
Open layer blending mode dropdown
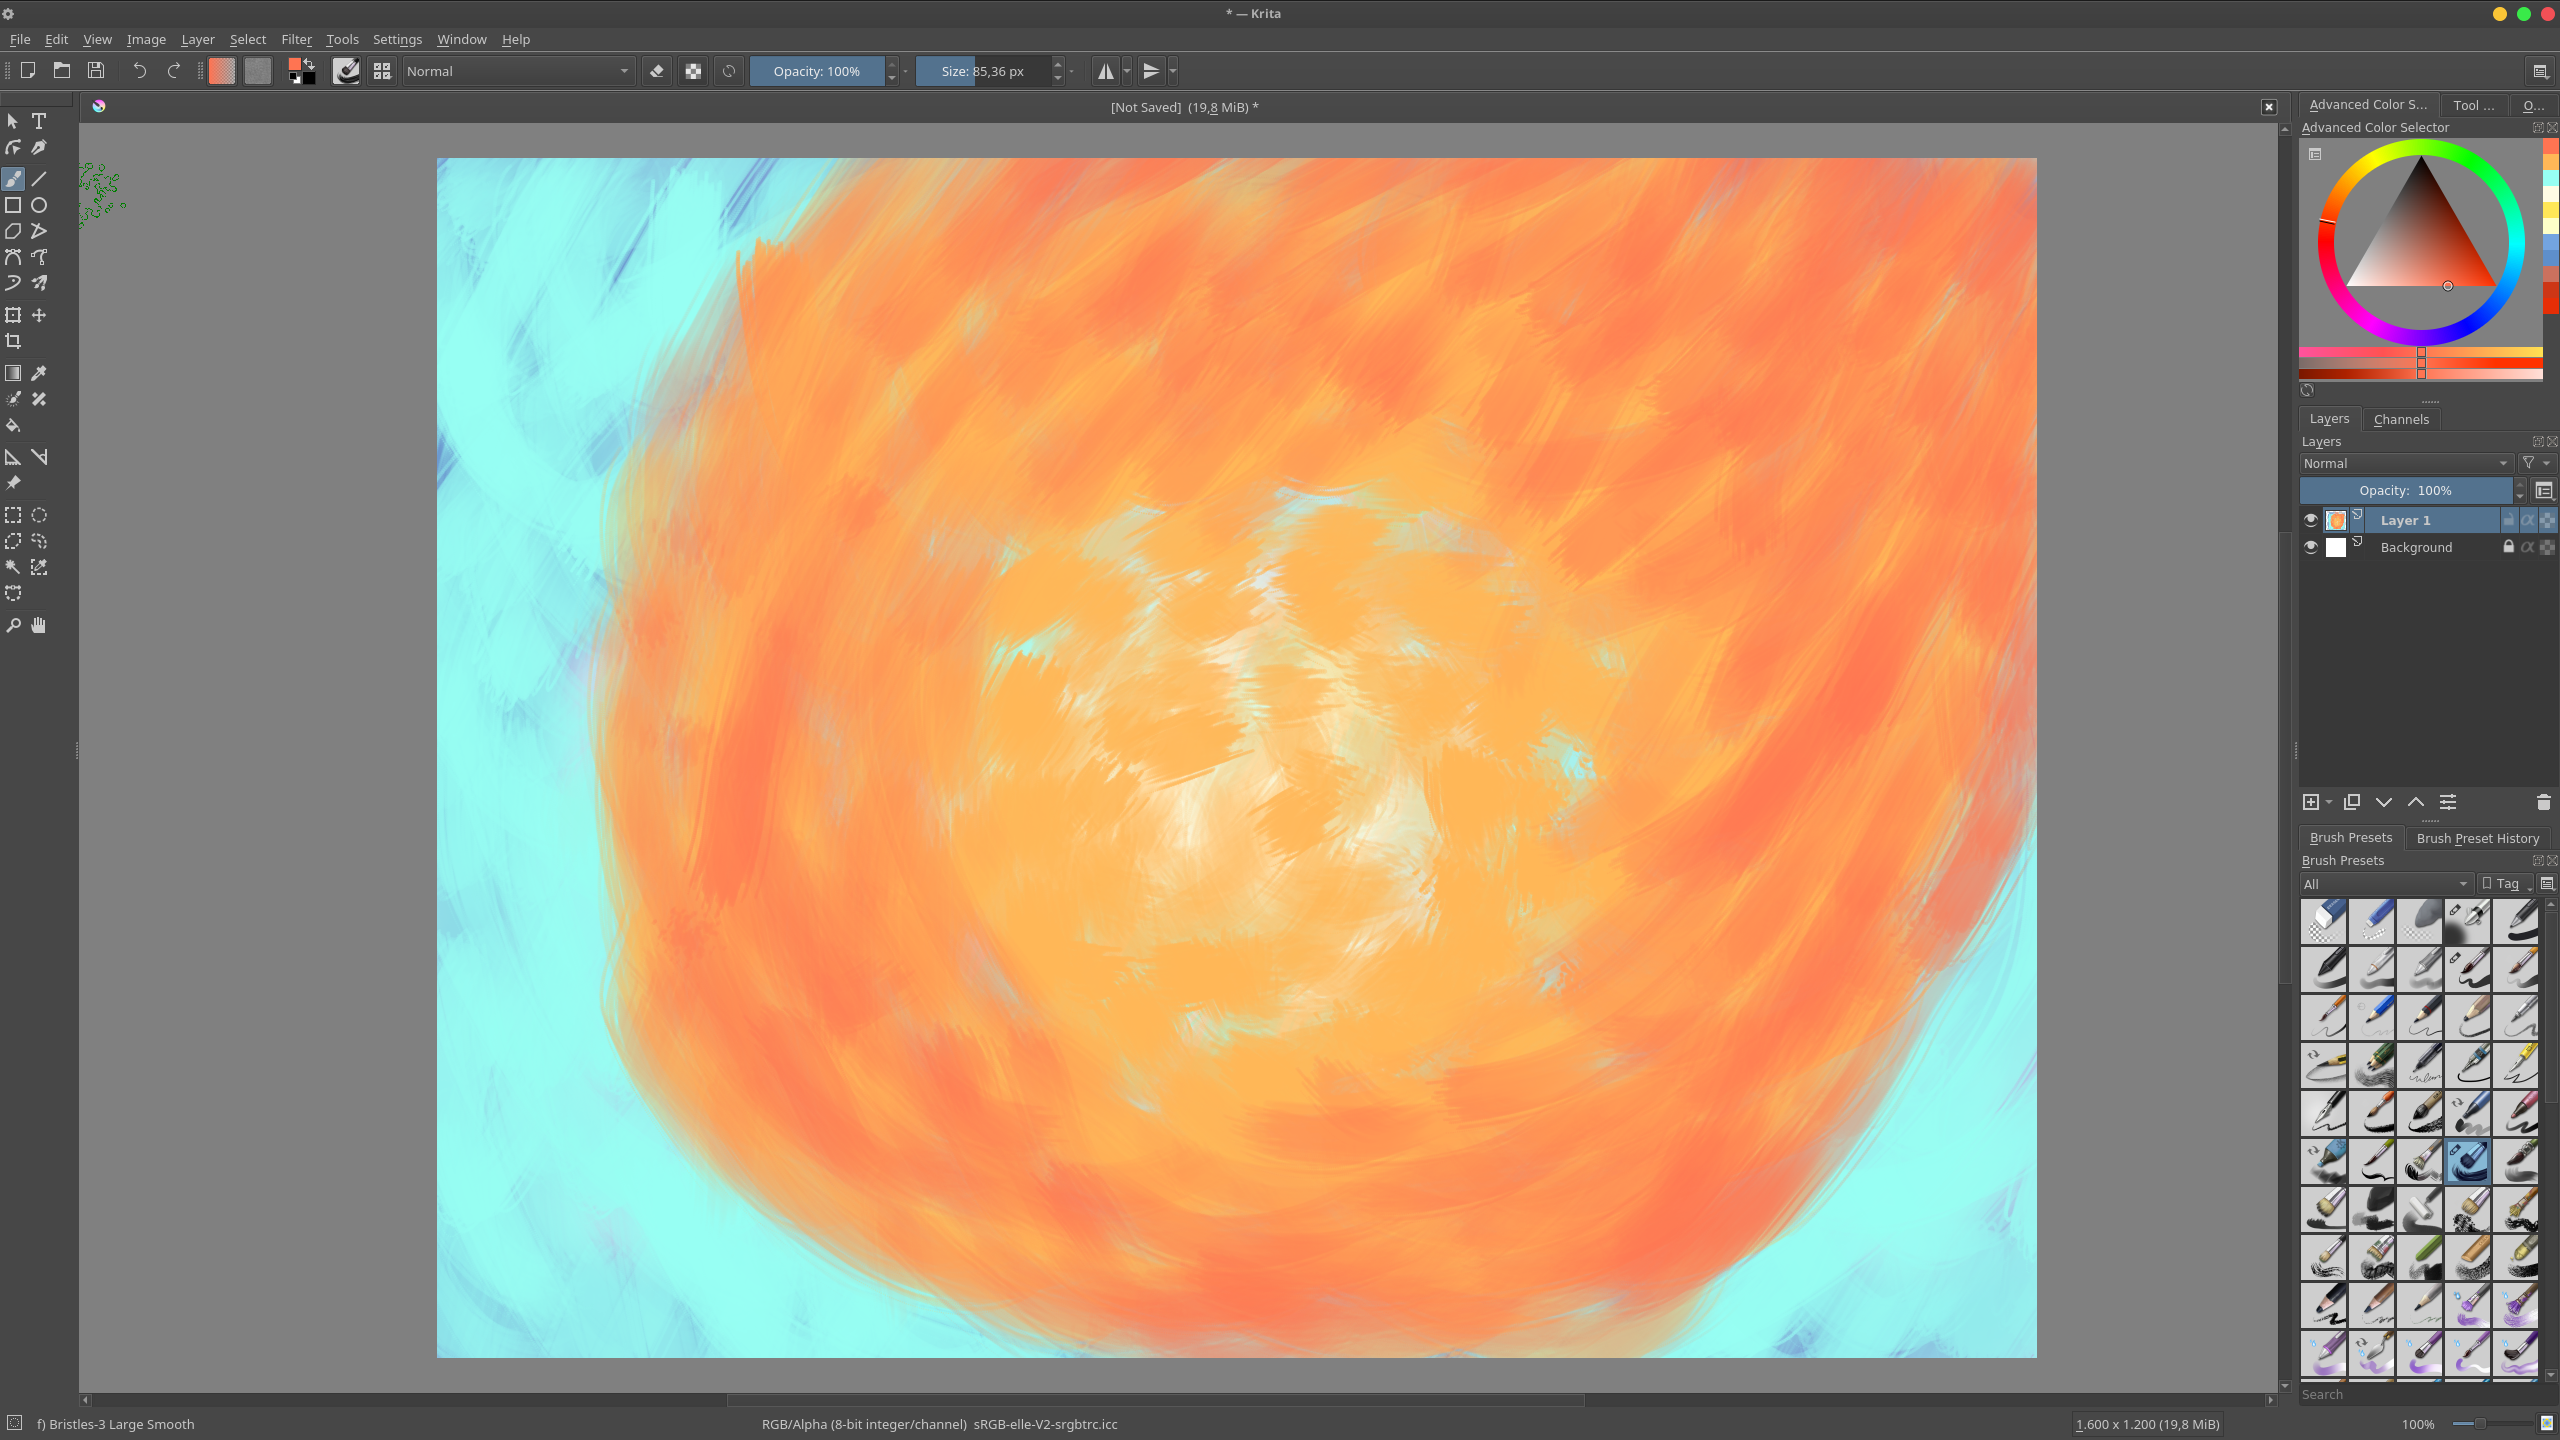tap(2405, 463)
